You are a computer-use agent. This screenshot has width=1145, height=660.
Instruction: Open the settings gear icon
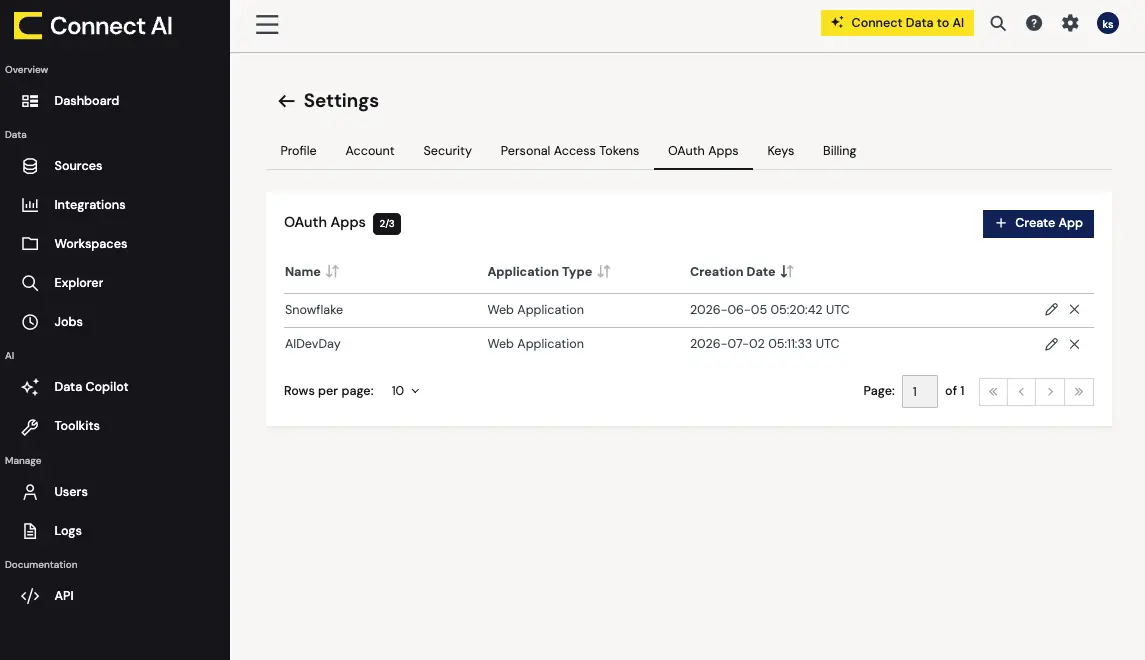click(x=1070, y=23)
